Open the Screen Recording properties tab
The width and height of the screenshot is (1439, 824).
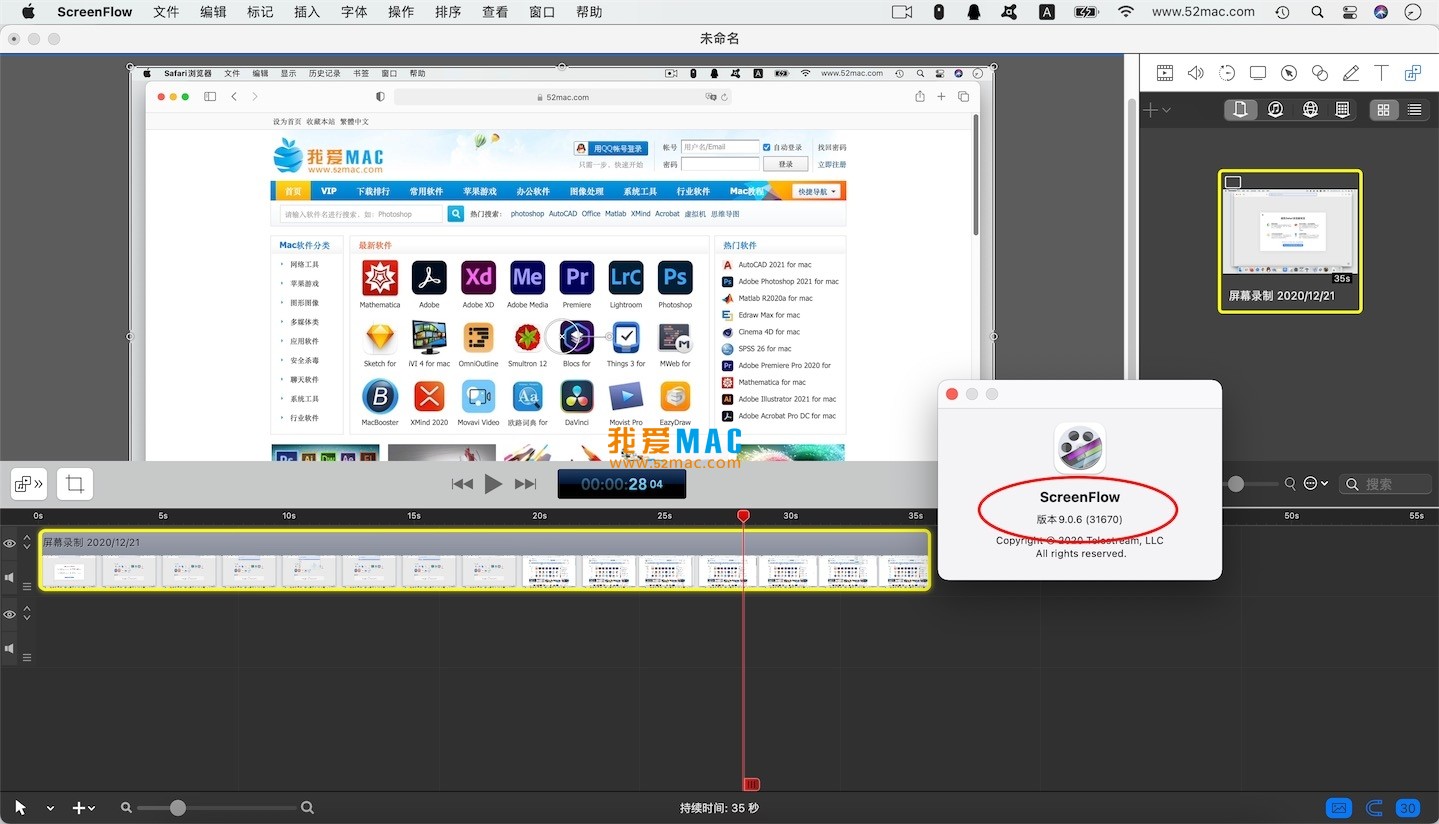point(1258,73)
